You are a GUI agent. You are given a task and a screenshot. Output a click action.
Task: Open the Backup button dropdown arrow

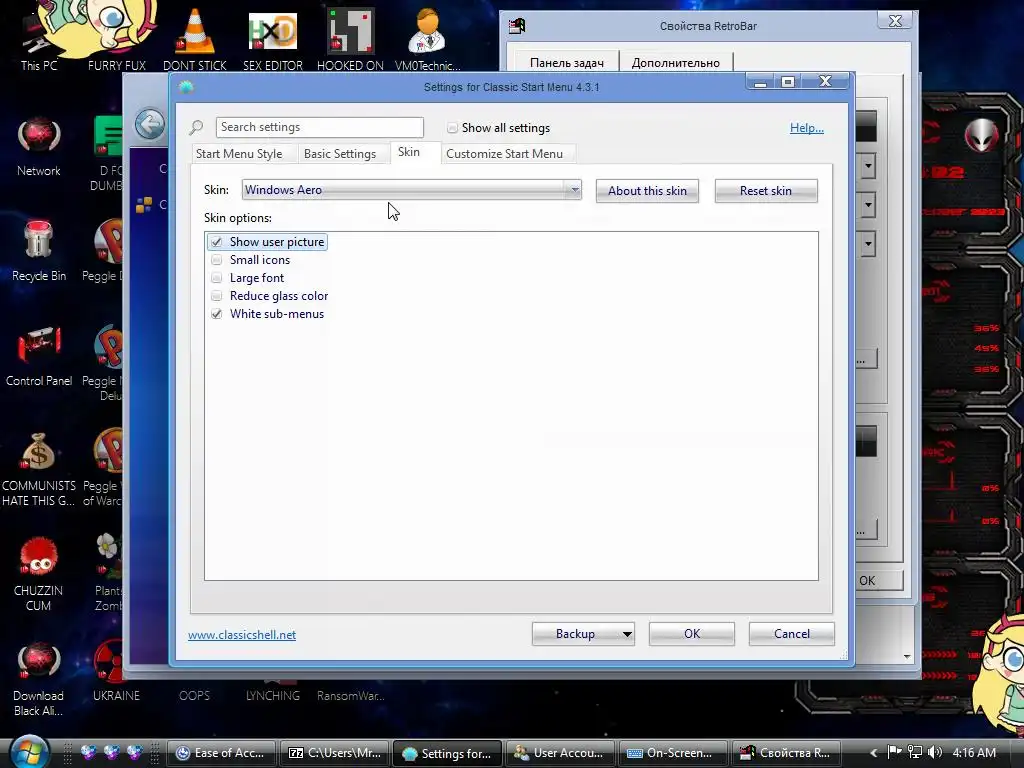coord(627,634)
